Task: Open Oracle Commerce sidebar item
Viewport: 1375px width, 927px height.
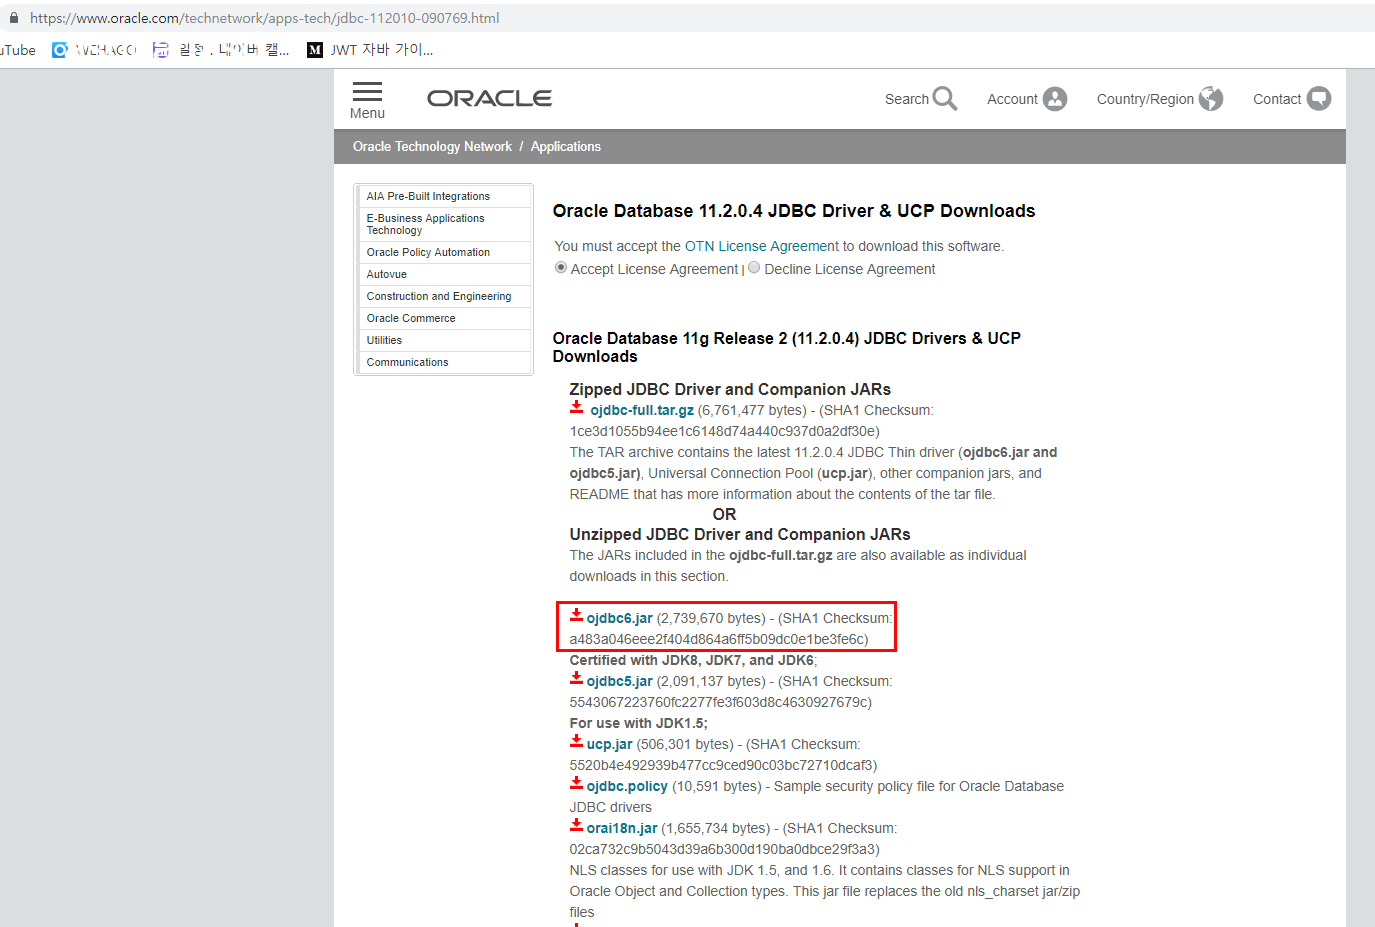Action: click(444, 319)
